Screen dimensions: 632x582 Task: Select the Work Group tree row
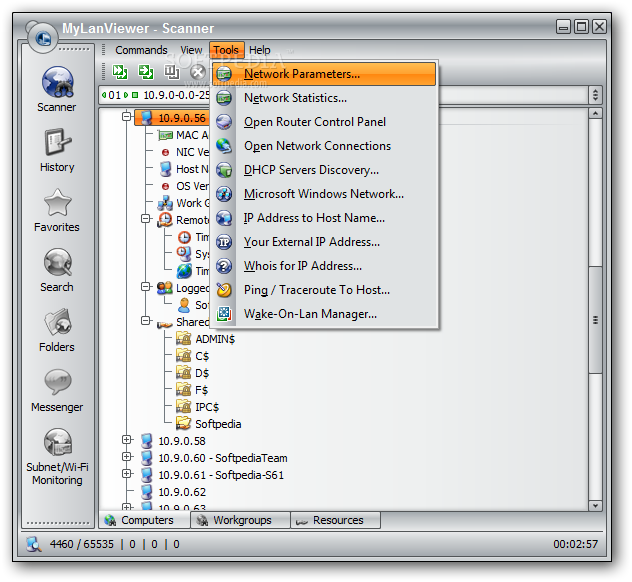tap(183, 203)
